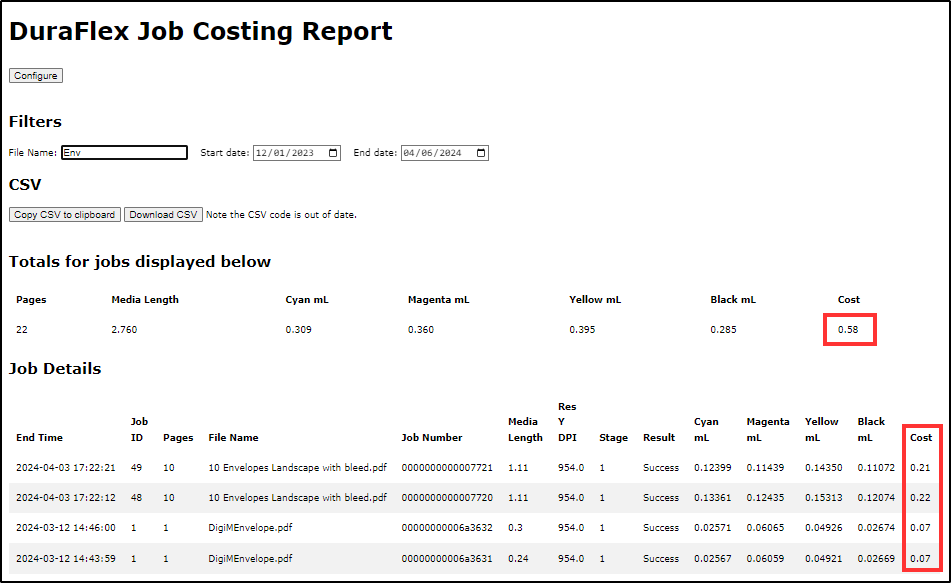Select media length 0.3 cell
Image resolution: width=951 pixels, height=583 pixels.
coord(515,528)
